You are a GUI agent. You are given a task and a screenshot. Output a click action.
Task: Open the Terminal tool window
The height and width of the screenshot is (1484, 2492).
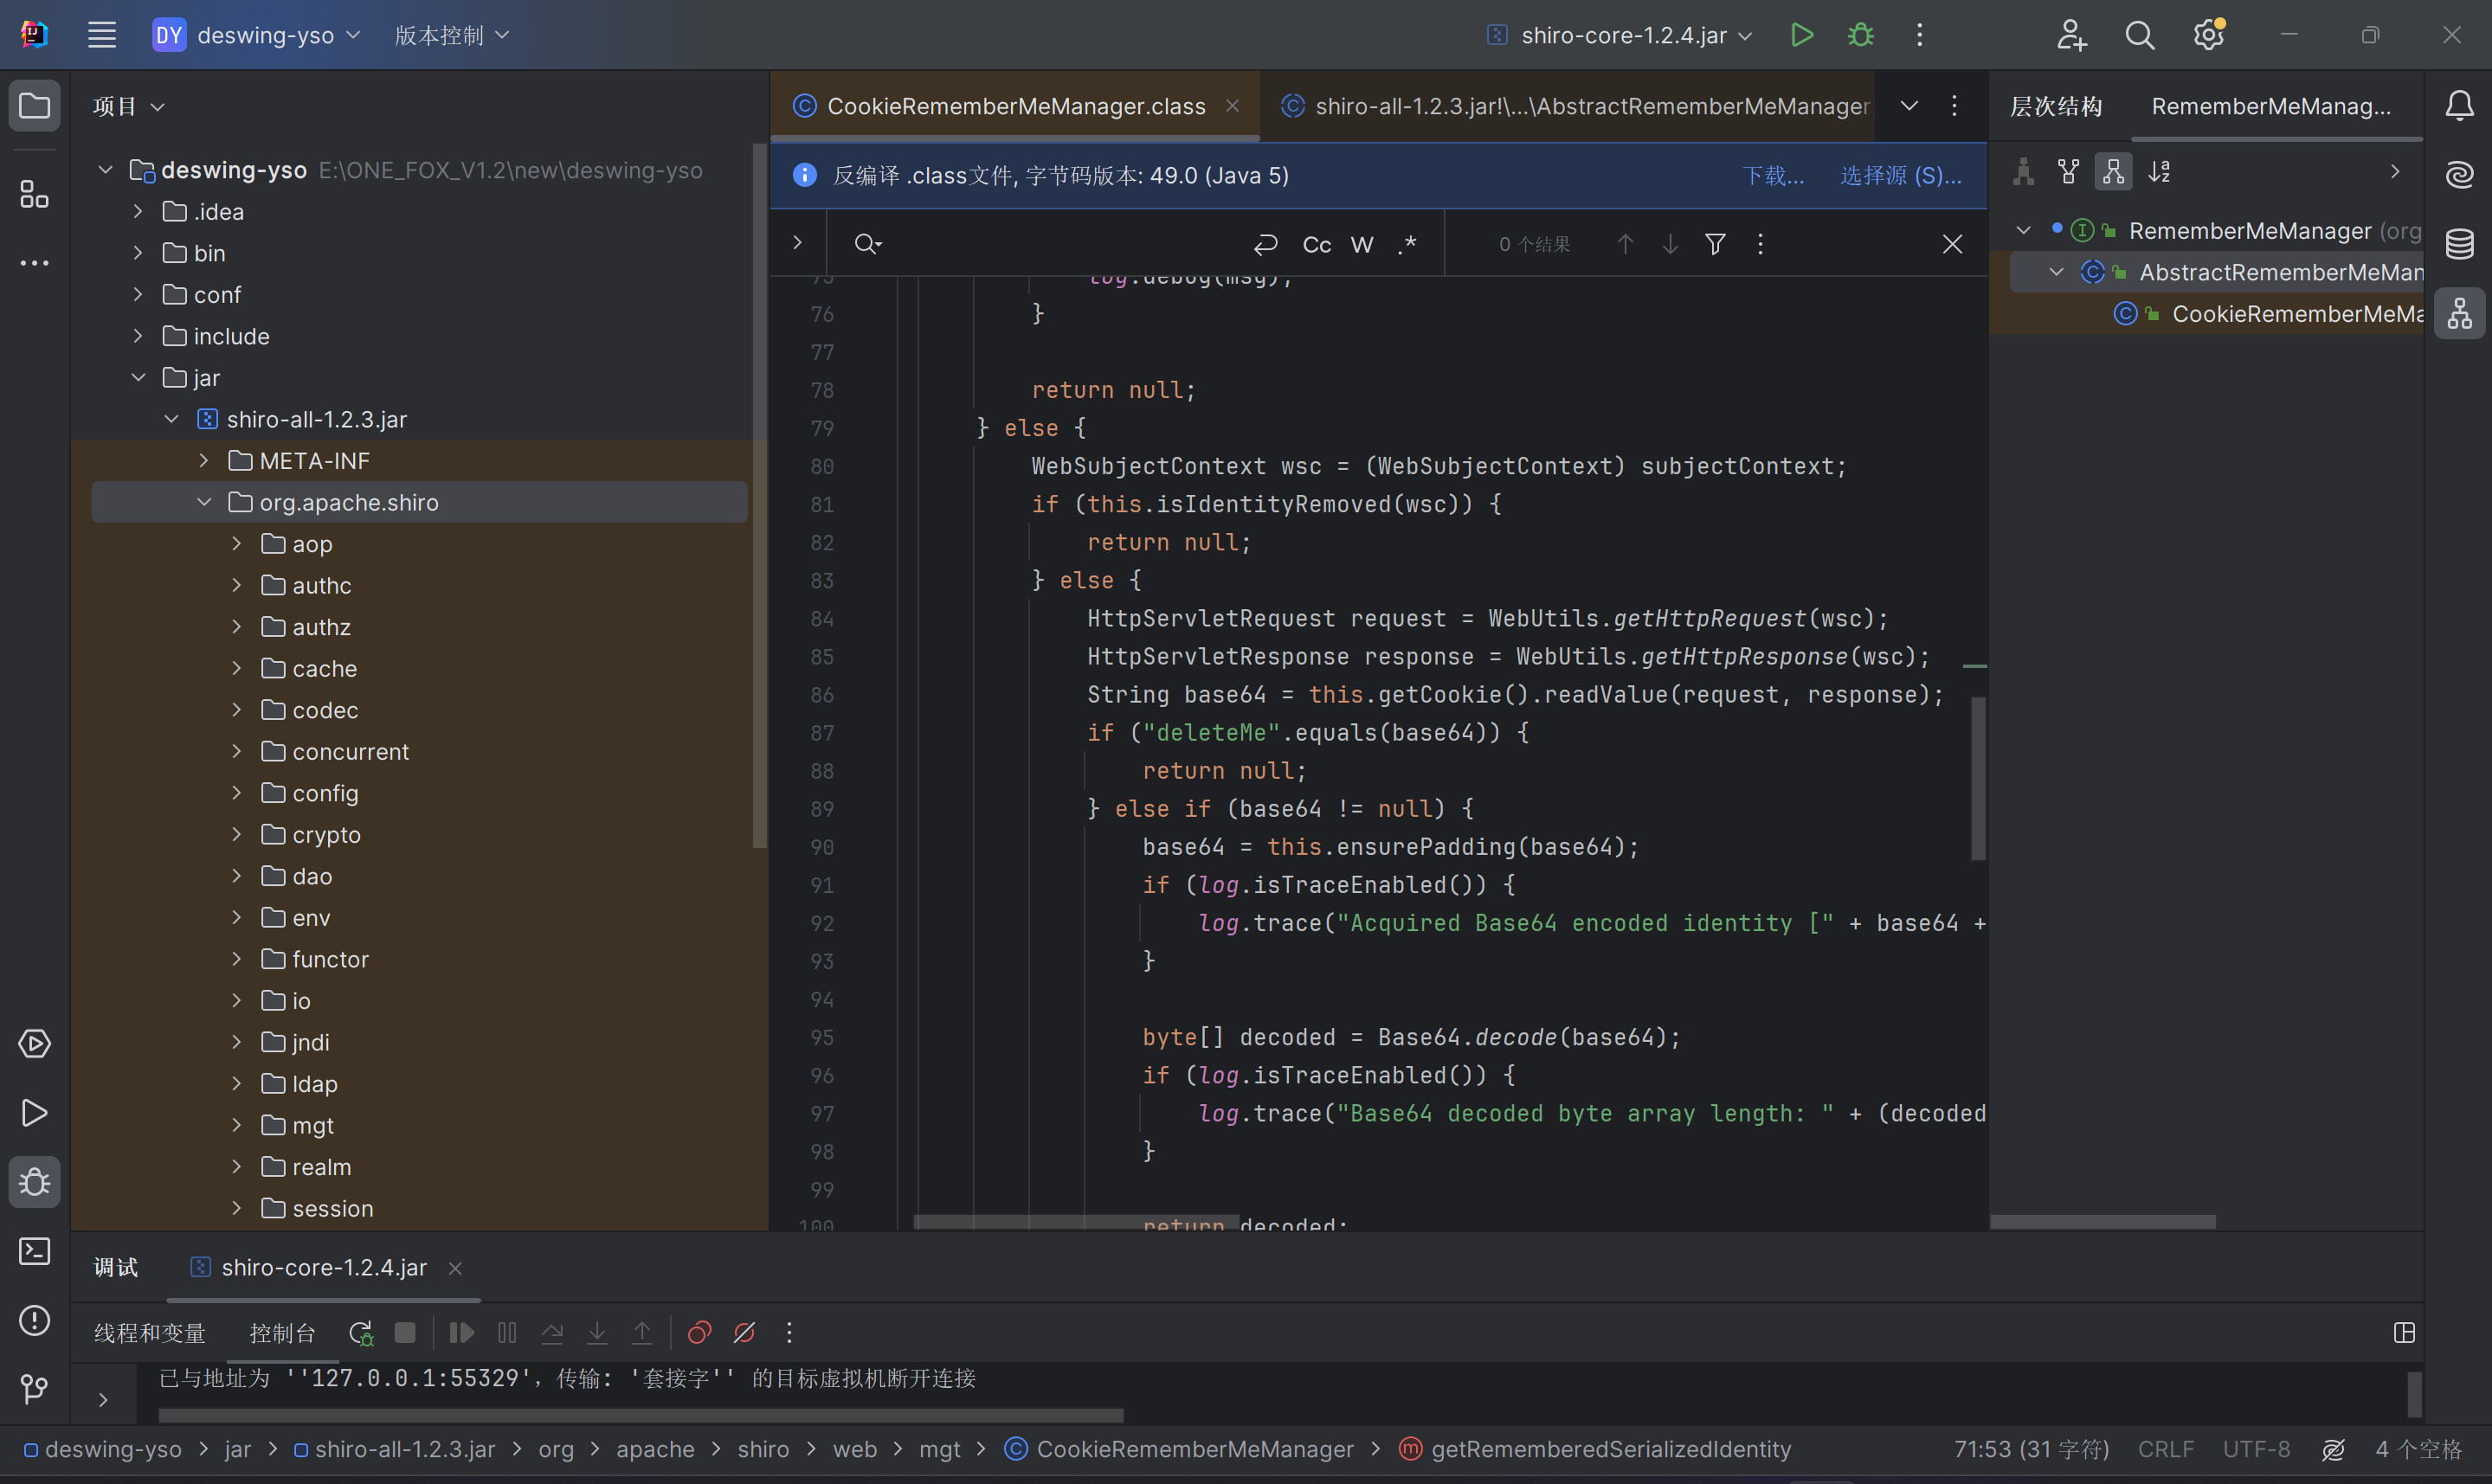(34, 1251)
